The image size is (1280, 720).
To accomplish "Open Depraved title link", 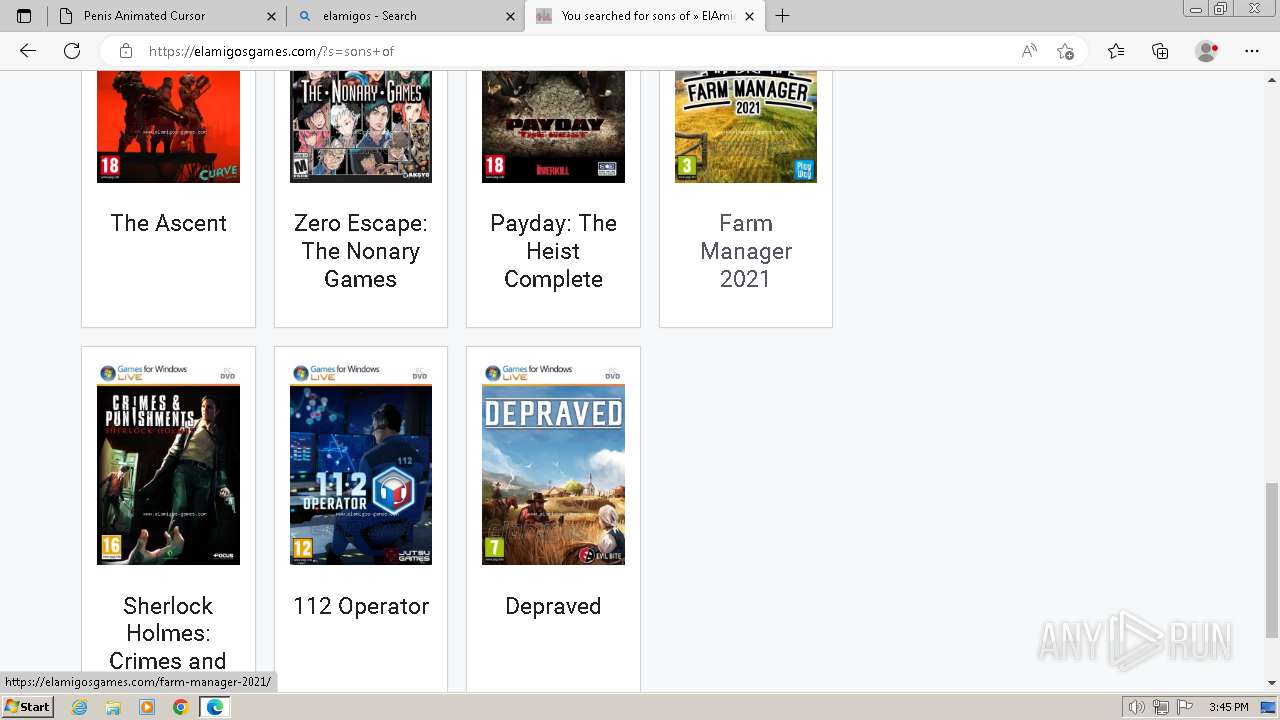I will pos(553,606).
